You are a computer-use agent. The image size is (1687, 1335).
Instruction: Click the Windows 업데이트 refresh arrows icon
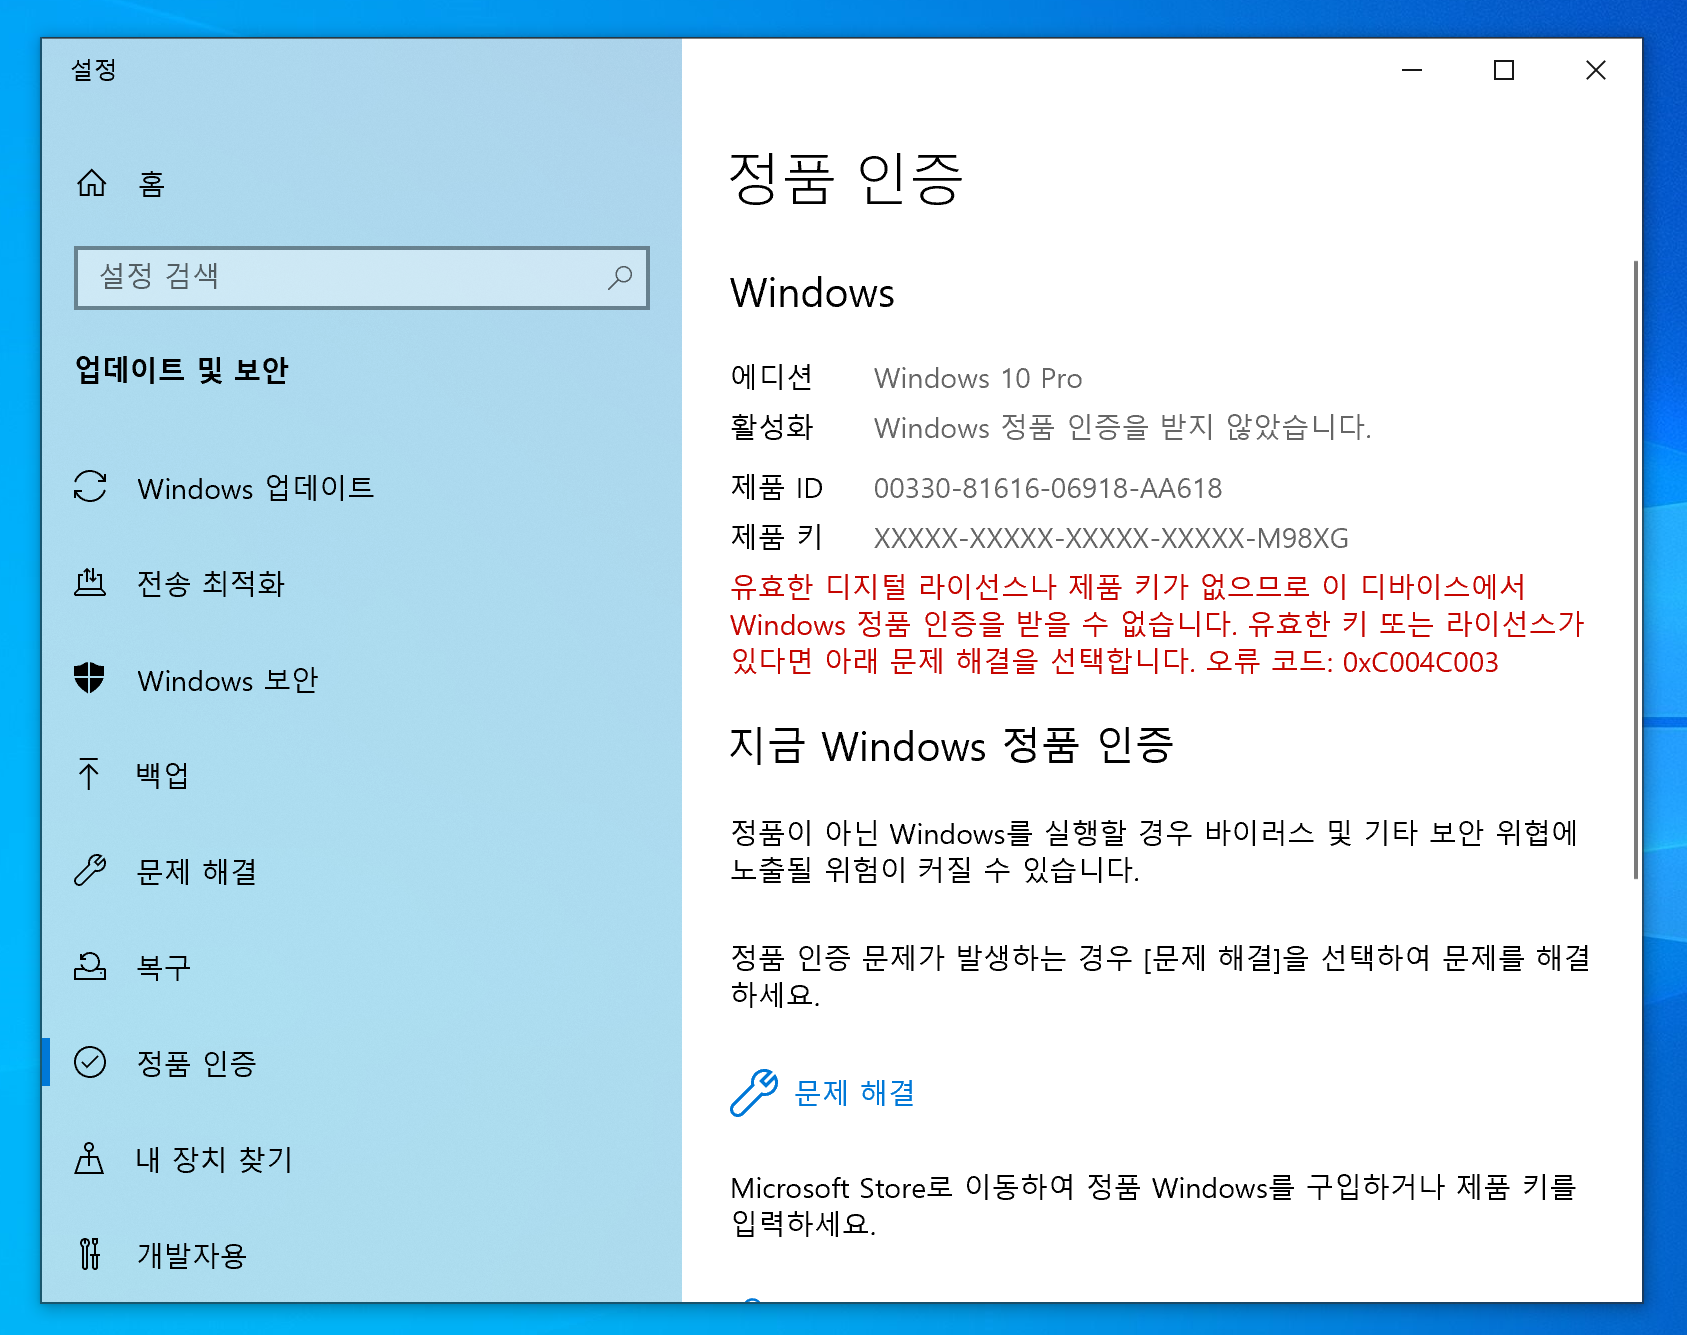click(90, 487)
